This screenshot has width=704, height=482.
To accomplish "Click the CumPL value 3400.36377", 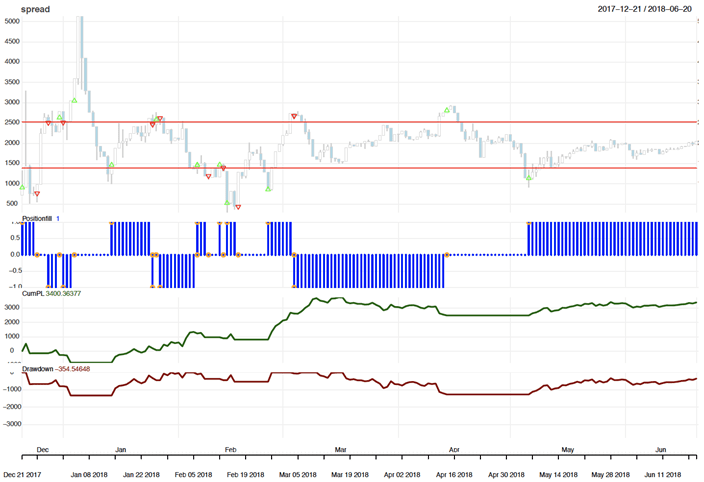I will 63,294.
